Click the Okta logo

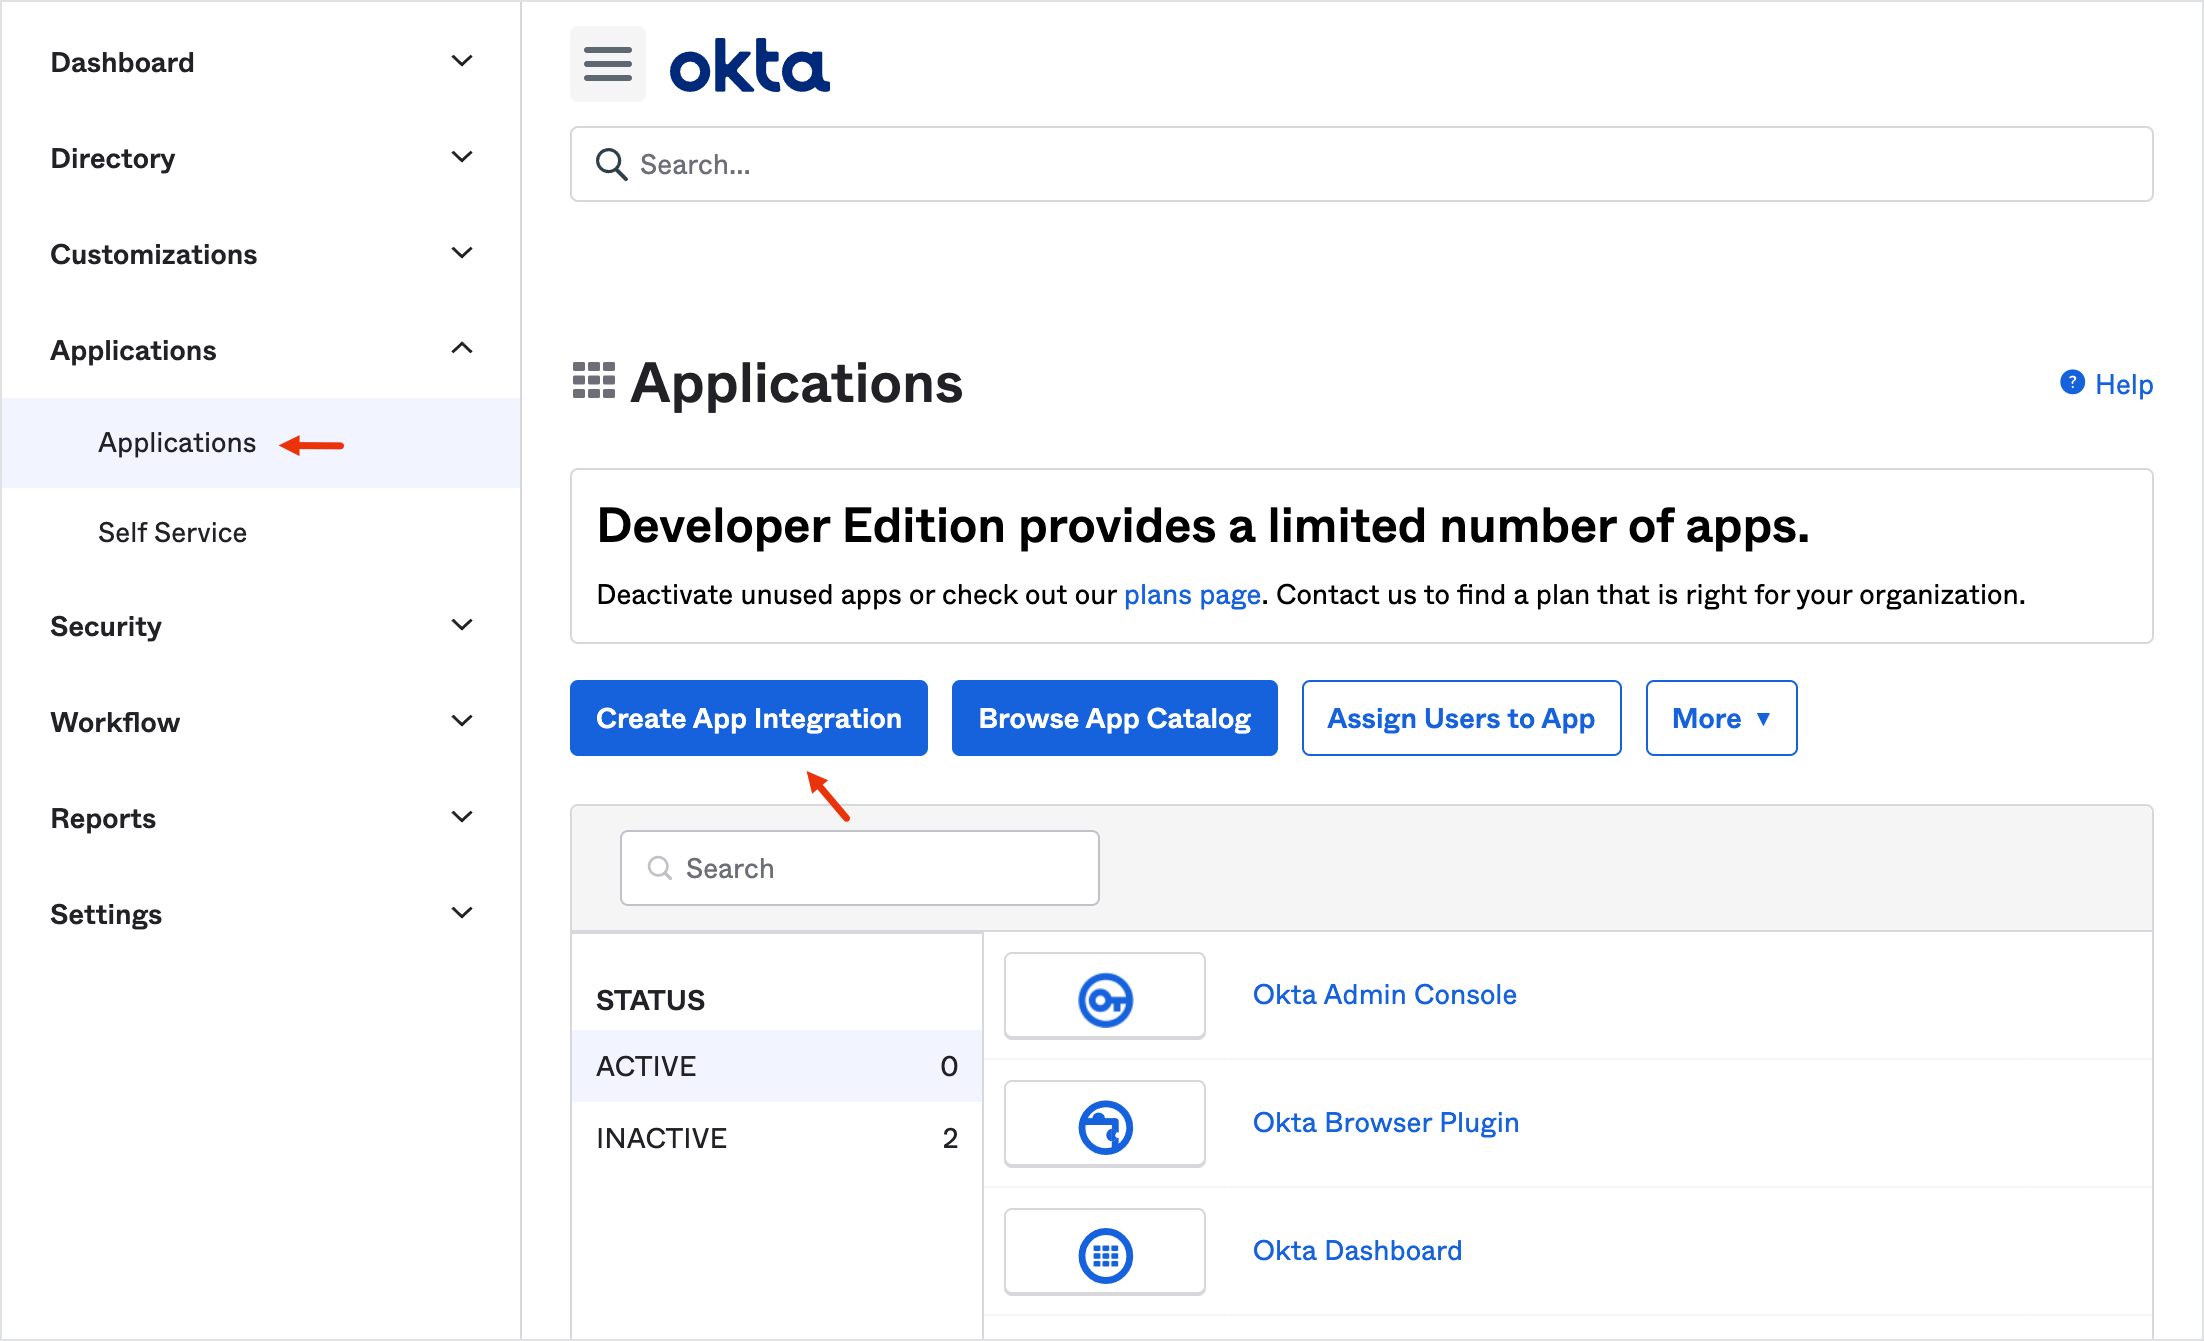(749, 66)
